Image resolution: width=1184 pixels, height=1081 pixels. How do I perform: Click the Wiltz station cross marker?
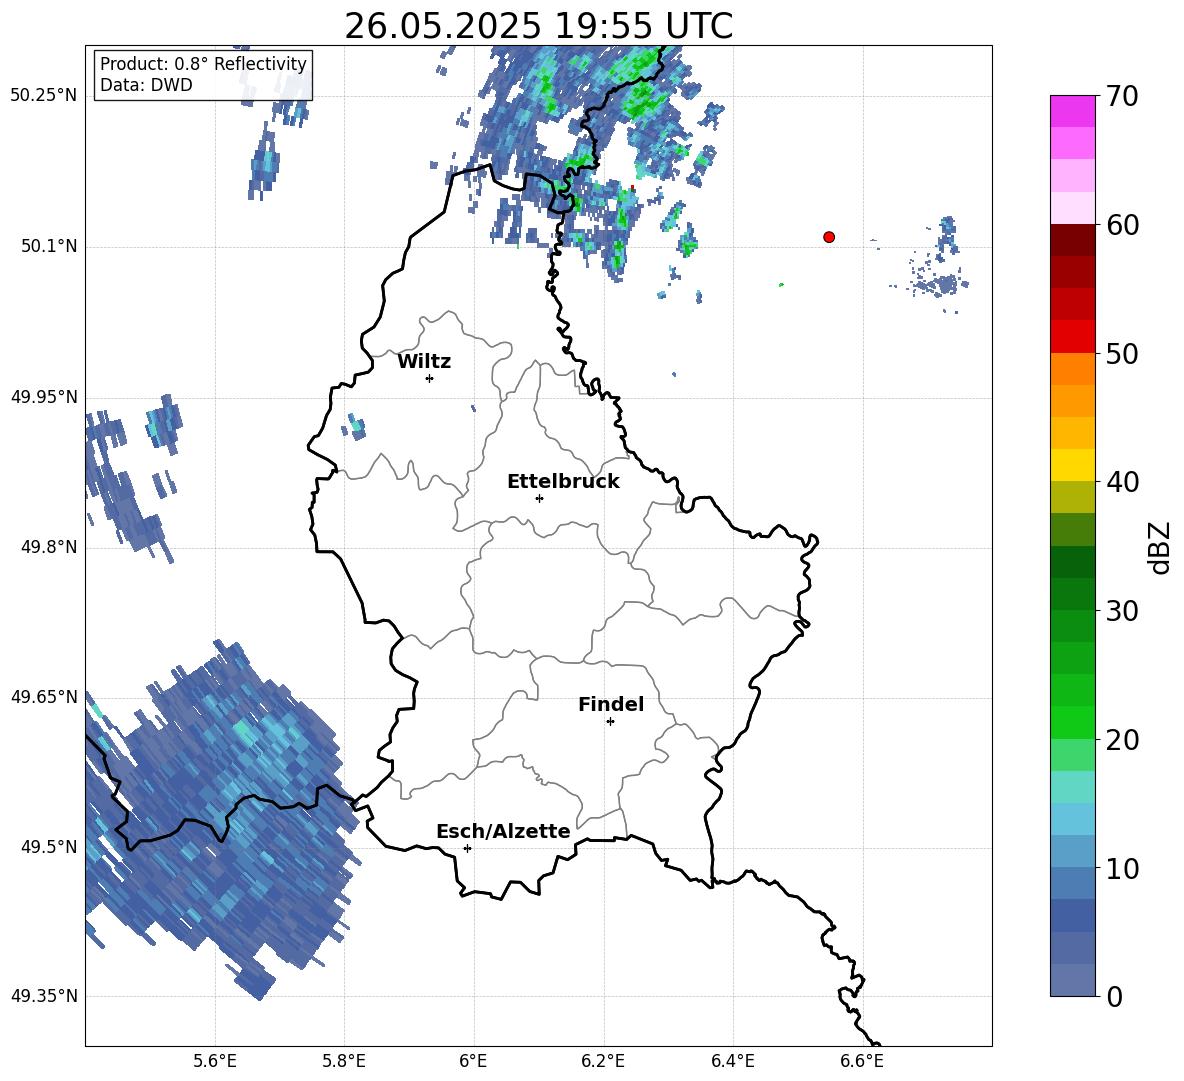429,378
